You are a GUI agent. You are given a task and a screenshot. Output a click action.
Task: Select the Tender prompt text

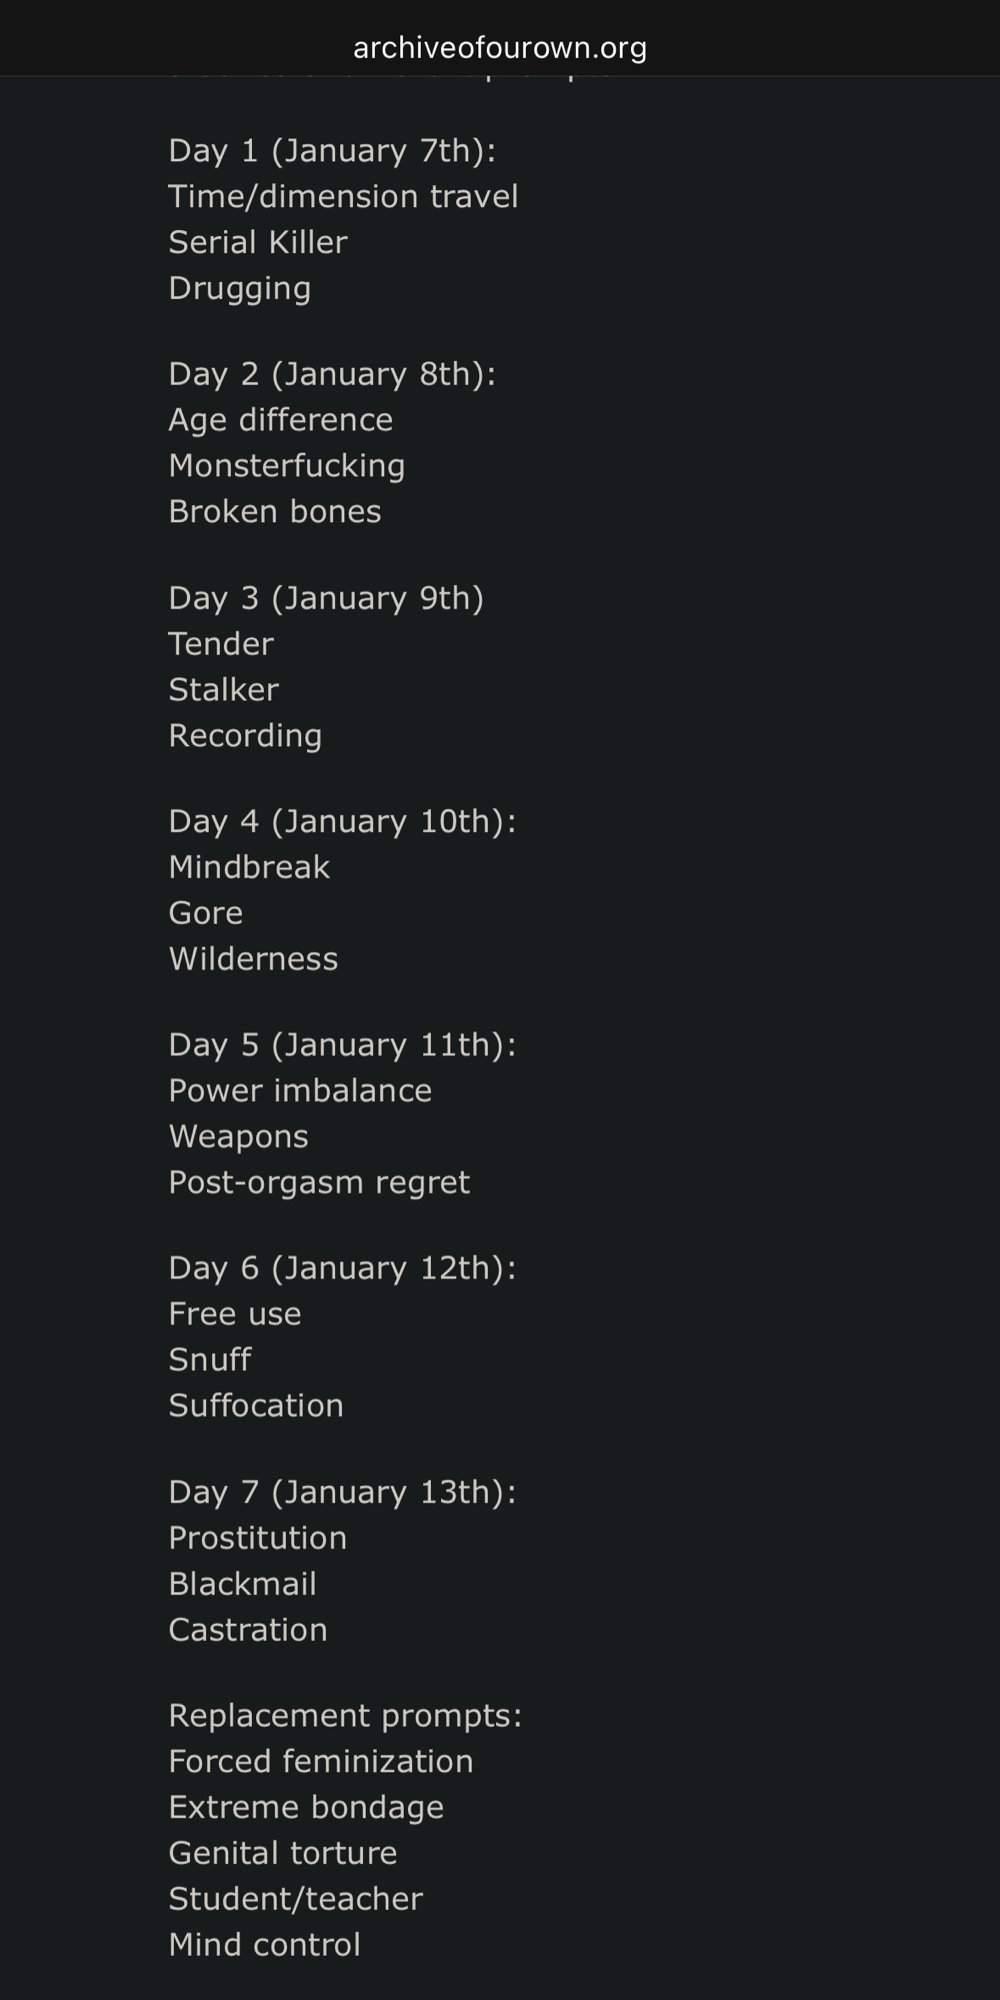(220, 644)
